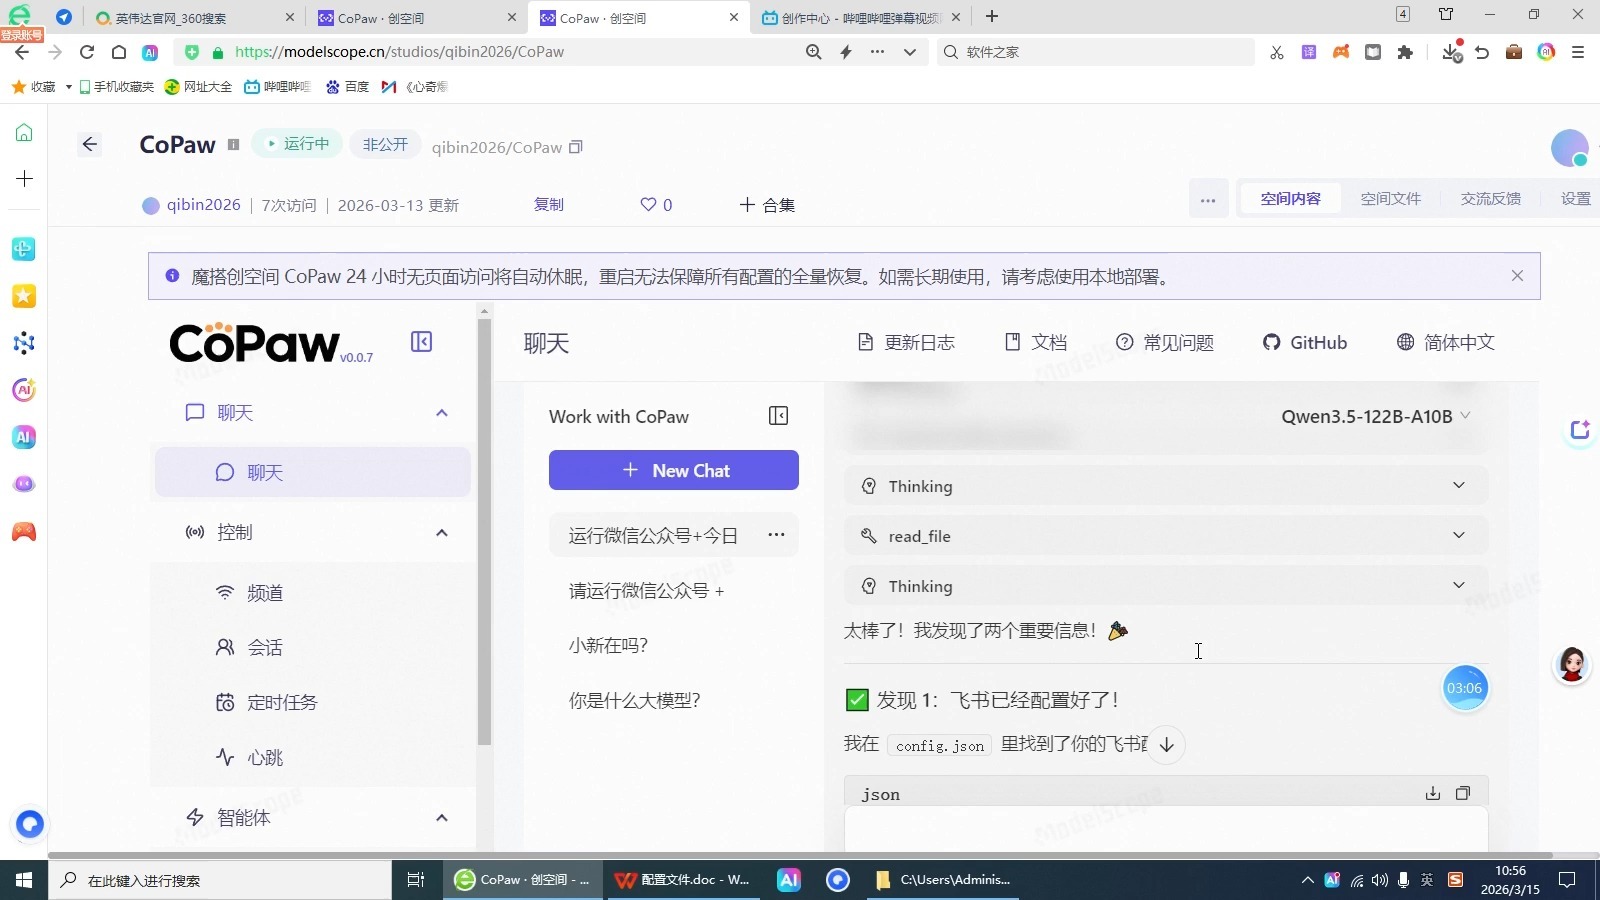Image resolution: width=1600 pixels, height=900 pixels.
Task: Open the page zoom control in address bar
Action: tap(814, 52)
